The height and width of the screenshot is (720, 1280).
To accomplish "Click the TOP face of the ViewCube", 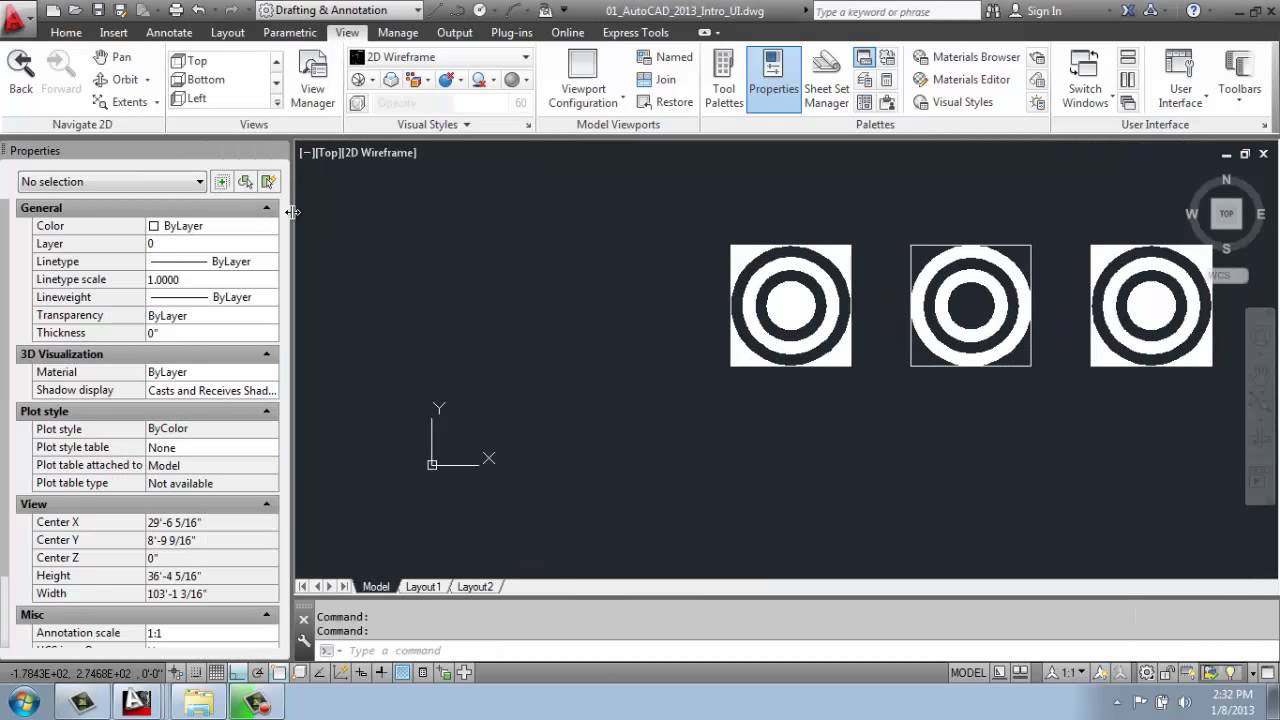I will (1226, 213).
